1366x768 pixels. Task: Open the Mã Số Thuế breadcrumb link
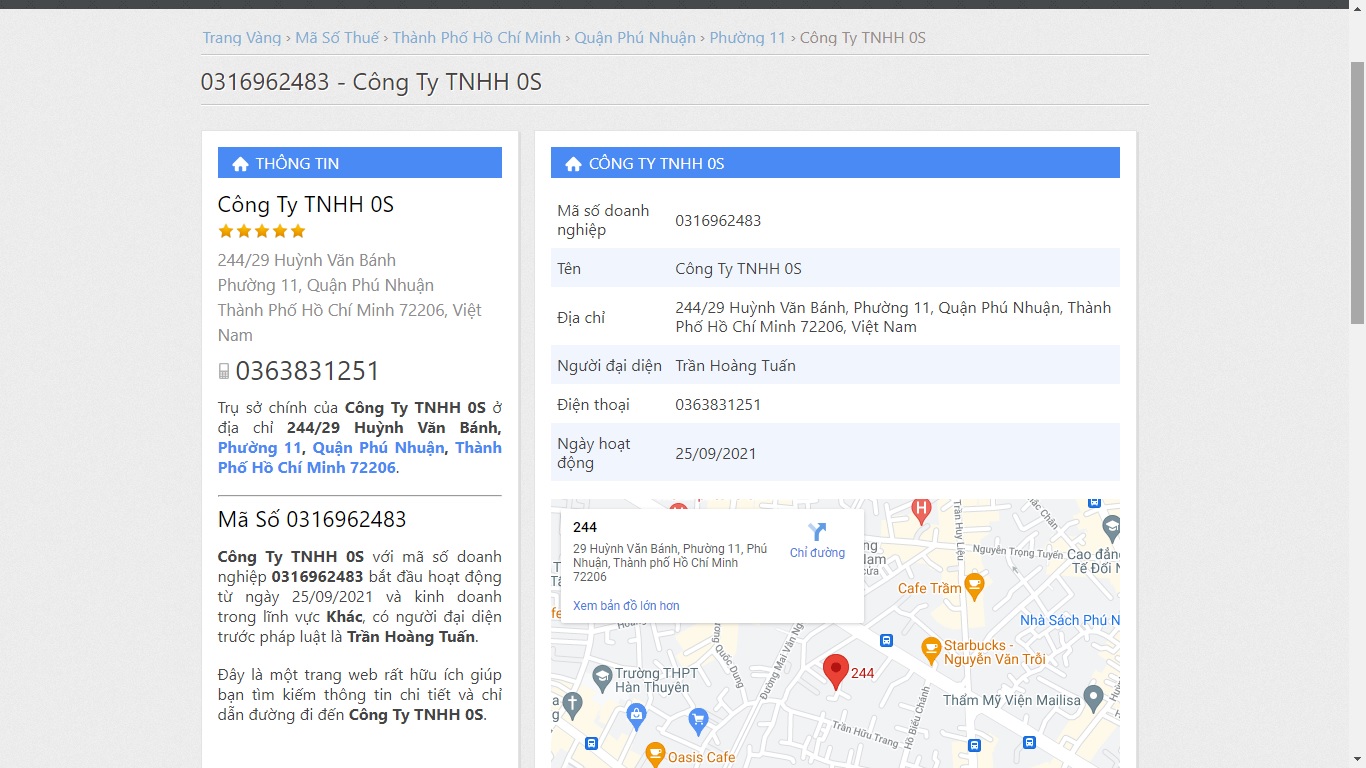(x=337, y=38)
